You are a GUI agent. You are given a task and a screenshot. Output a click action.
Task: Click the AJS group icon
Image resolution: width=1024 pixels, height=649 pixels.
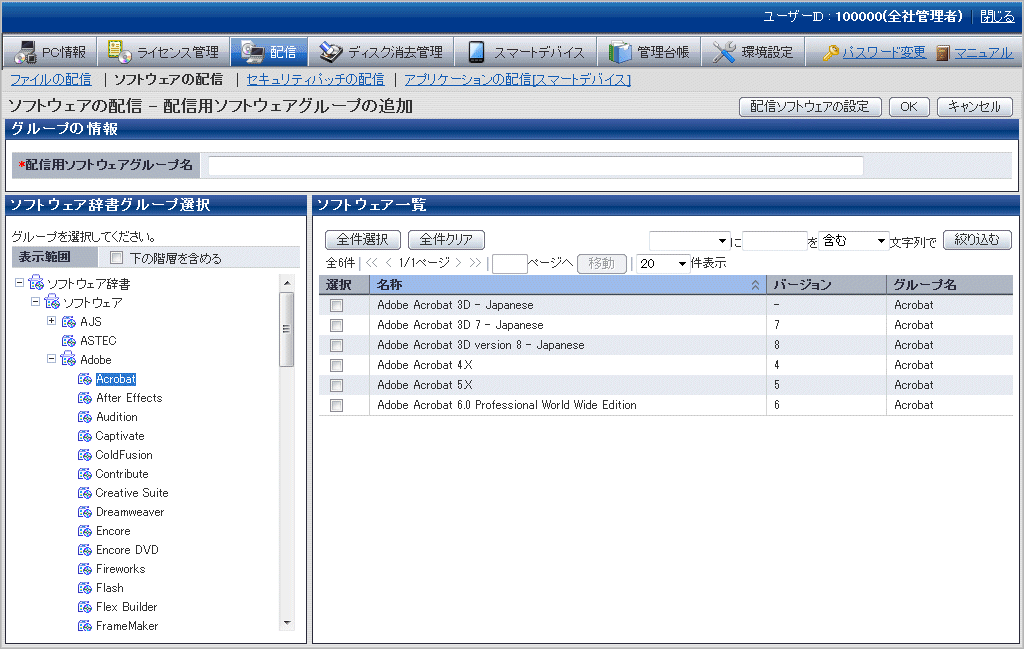click(69, 321)
